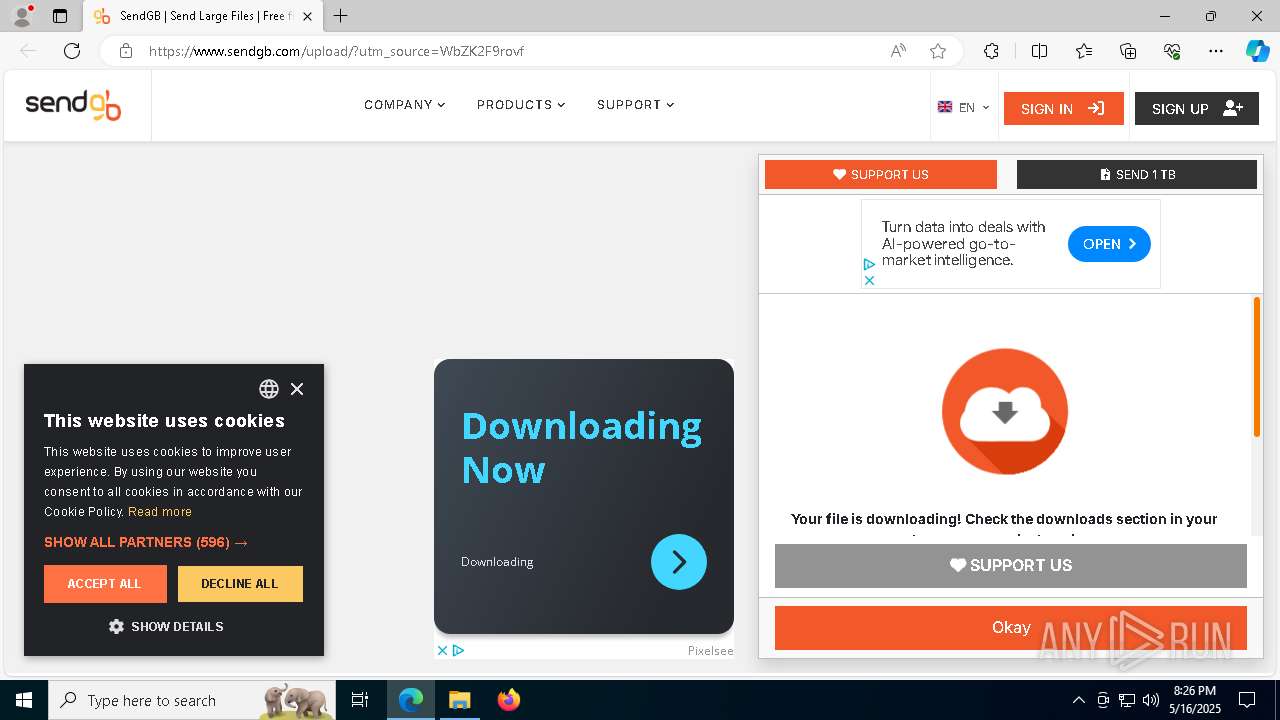Click ACCEPT ALL cookies
The height and width of the screenshot is (720, 1280).
(105, 584)
